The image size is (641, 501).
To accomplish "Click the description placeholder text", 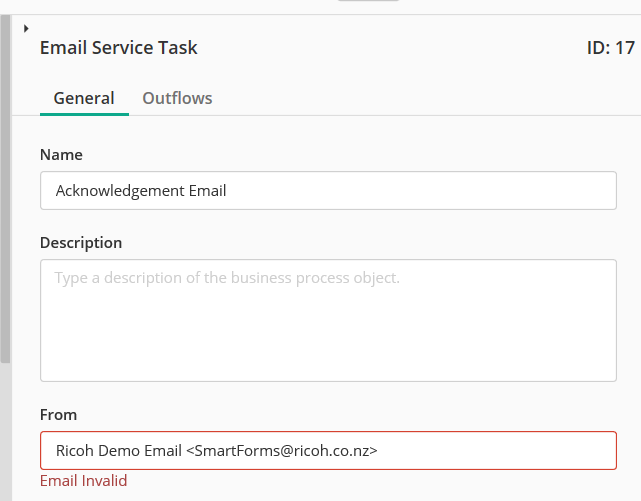I will pyautogui.click(x=227, y=278).
